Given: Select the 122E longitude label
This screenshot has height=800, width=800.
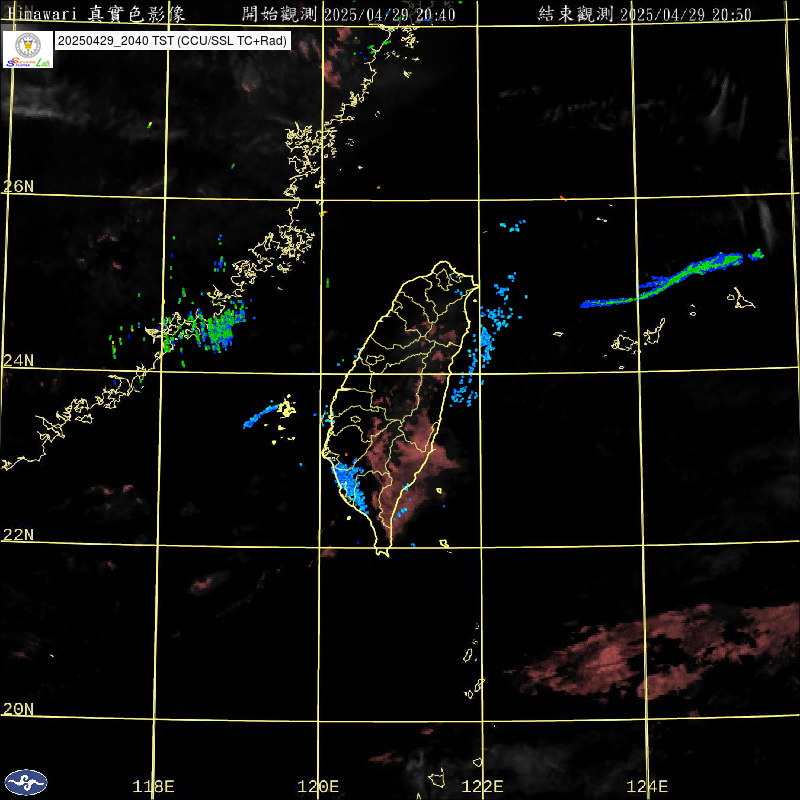Looking at the screenshot, I should (x=484, y=786).
